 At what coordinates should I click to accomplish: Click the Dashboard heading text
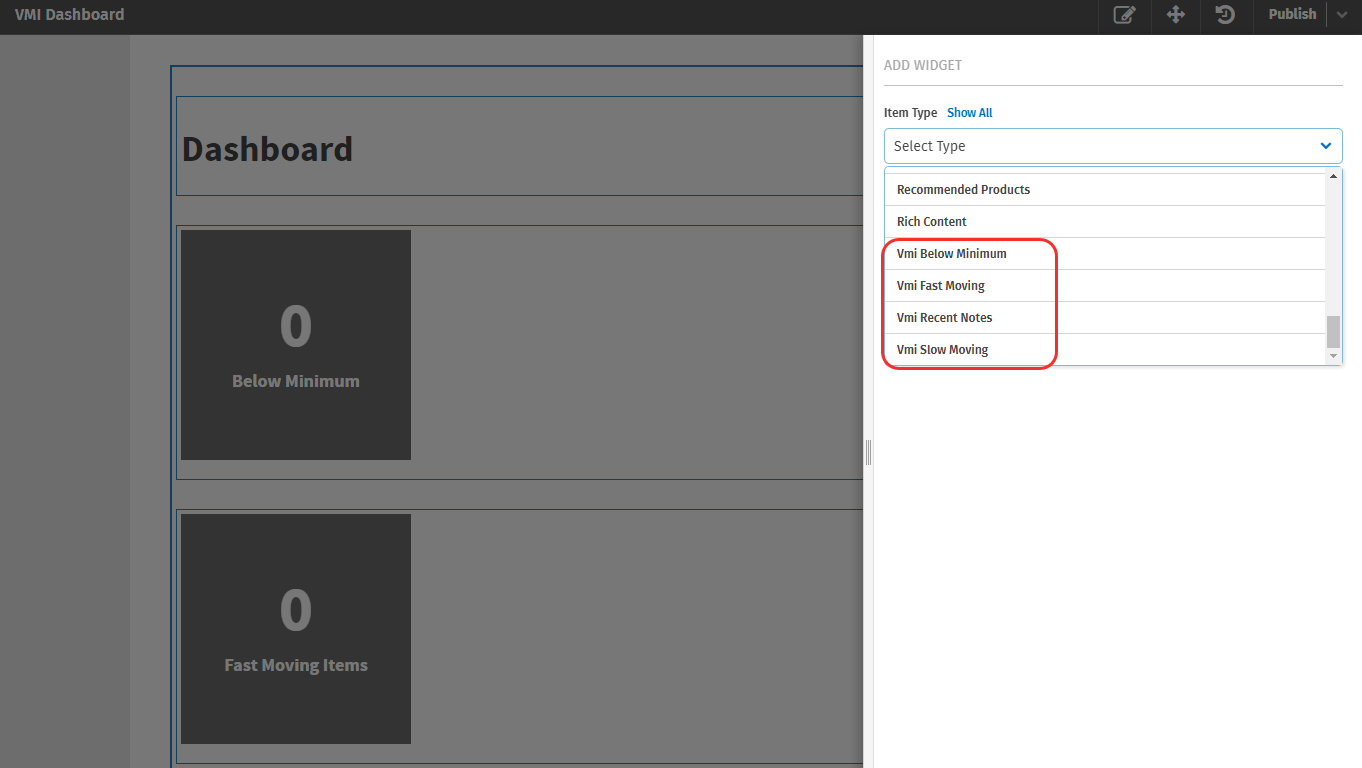click(267, 149)
